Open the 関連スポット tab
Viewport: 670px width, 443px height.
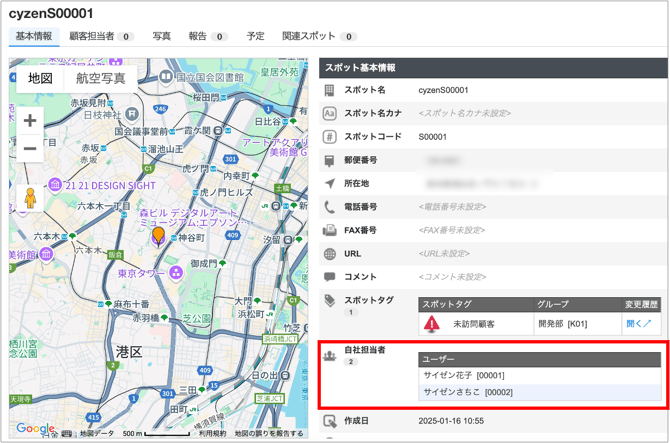pyautogui.click(x=318, y=36)
